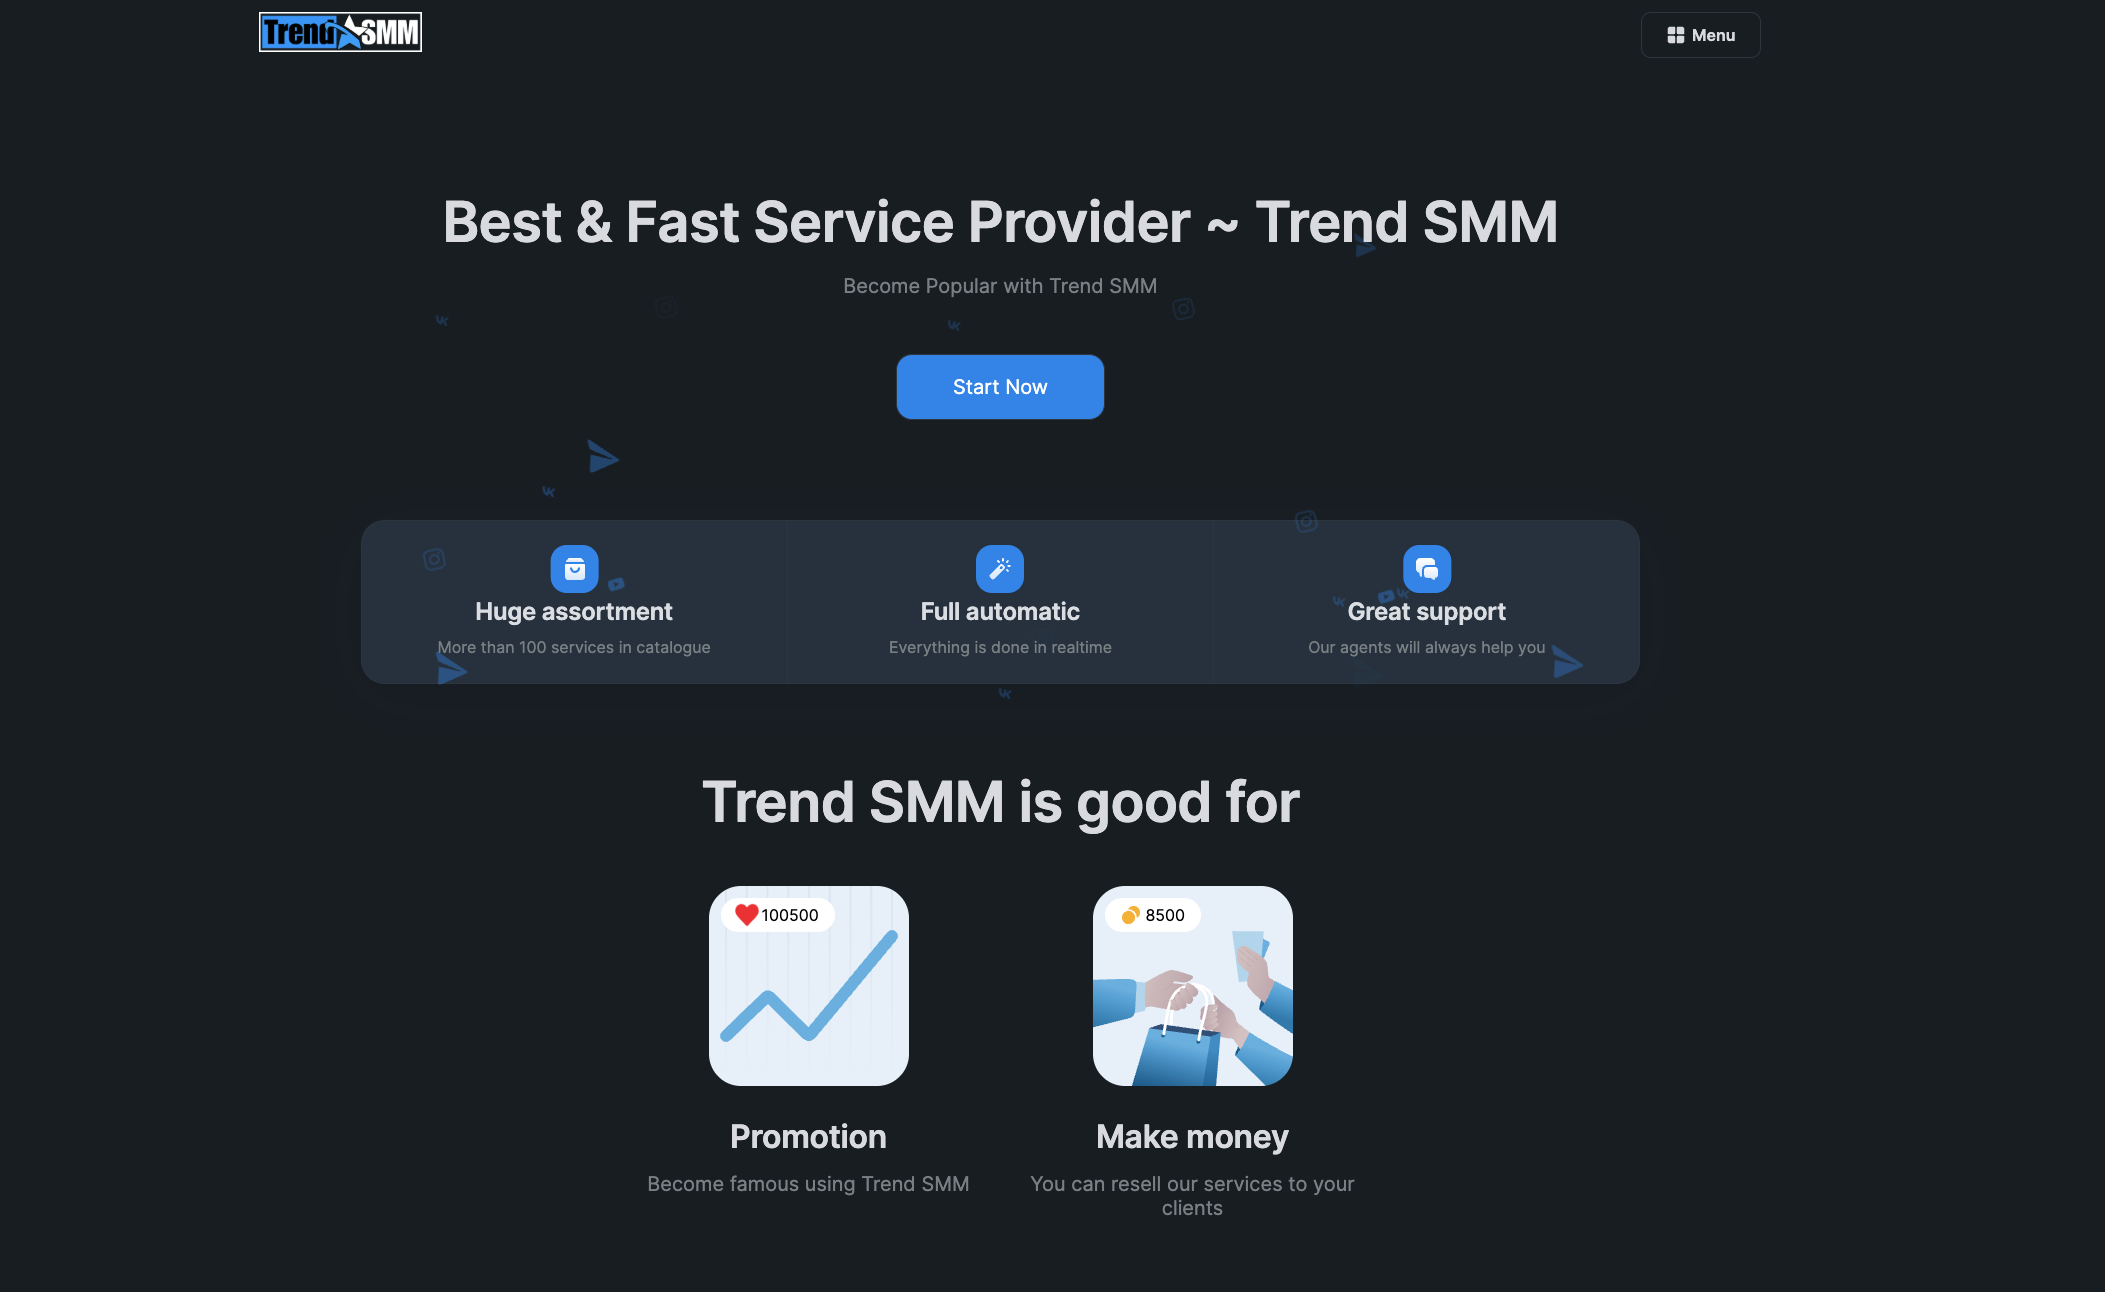Click the paper plane icon below Start Now
The height and width of the screenshot is (1292, 2105).
pos(602,457)
